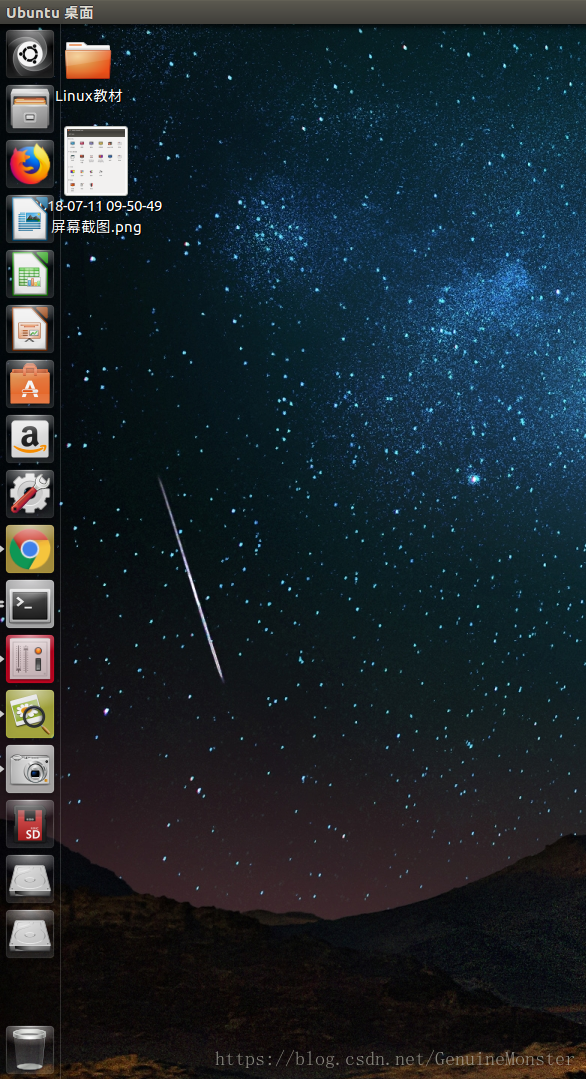Screen dimensions: 586x1079
Task: Launch Google Chrome browser
Action: tap(30, 548)
